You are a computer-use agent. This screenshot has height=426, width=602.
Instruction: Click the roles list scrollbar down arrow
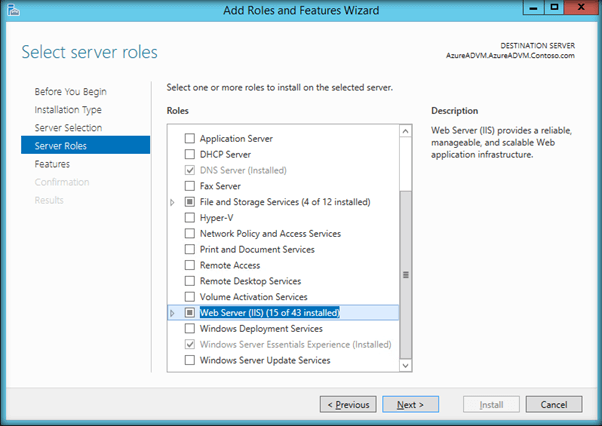point(405,366)
